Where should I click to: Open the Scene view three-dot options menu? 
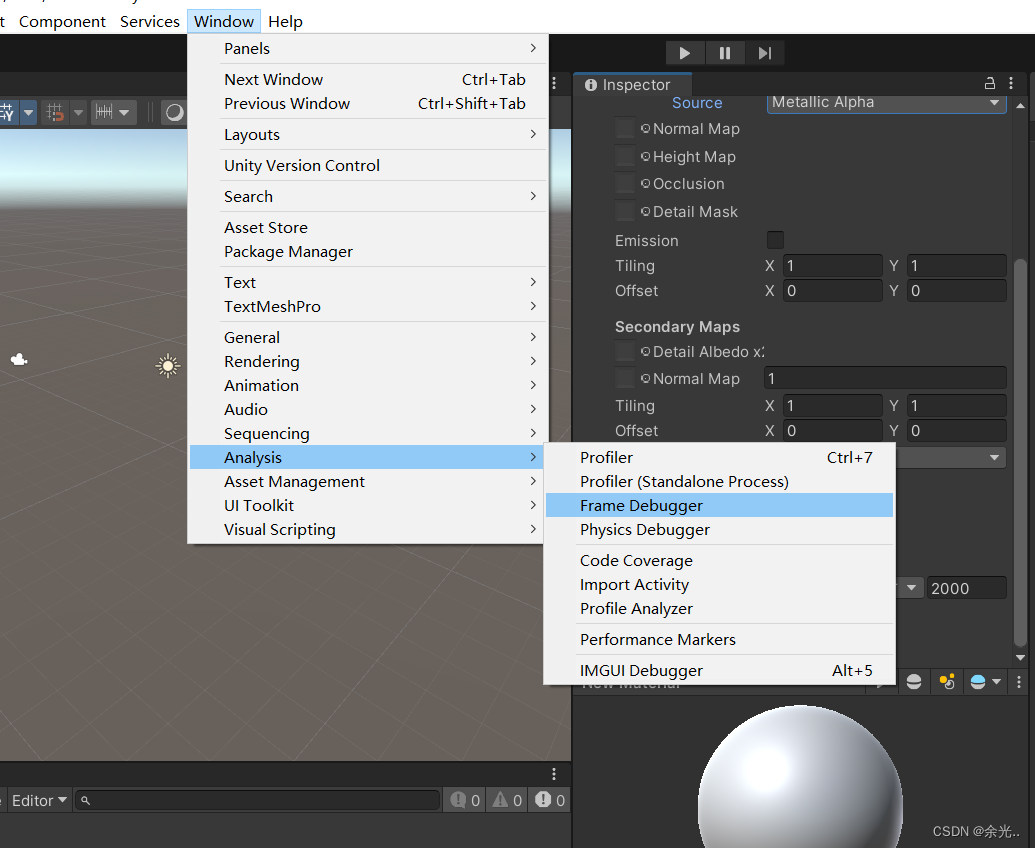[554, 84]
